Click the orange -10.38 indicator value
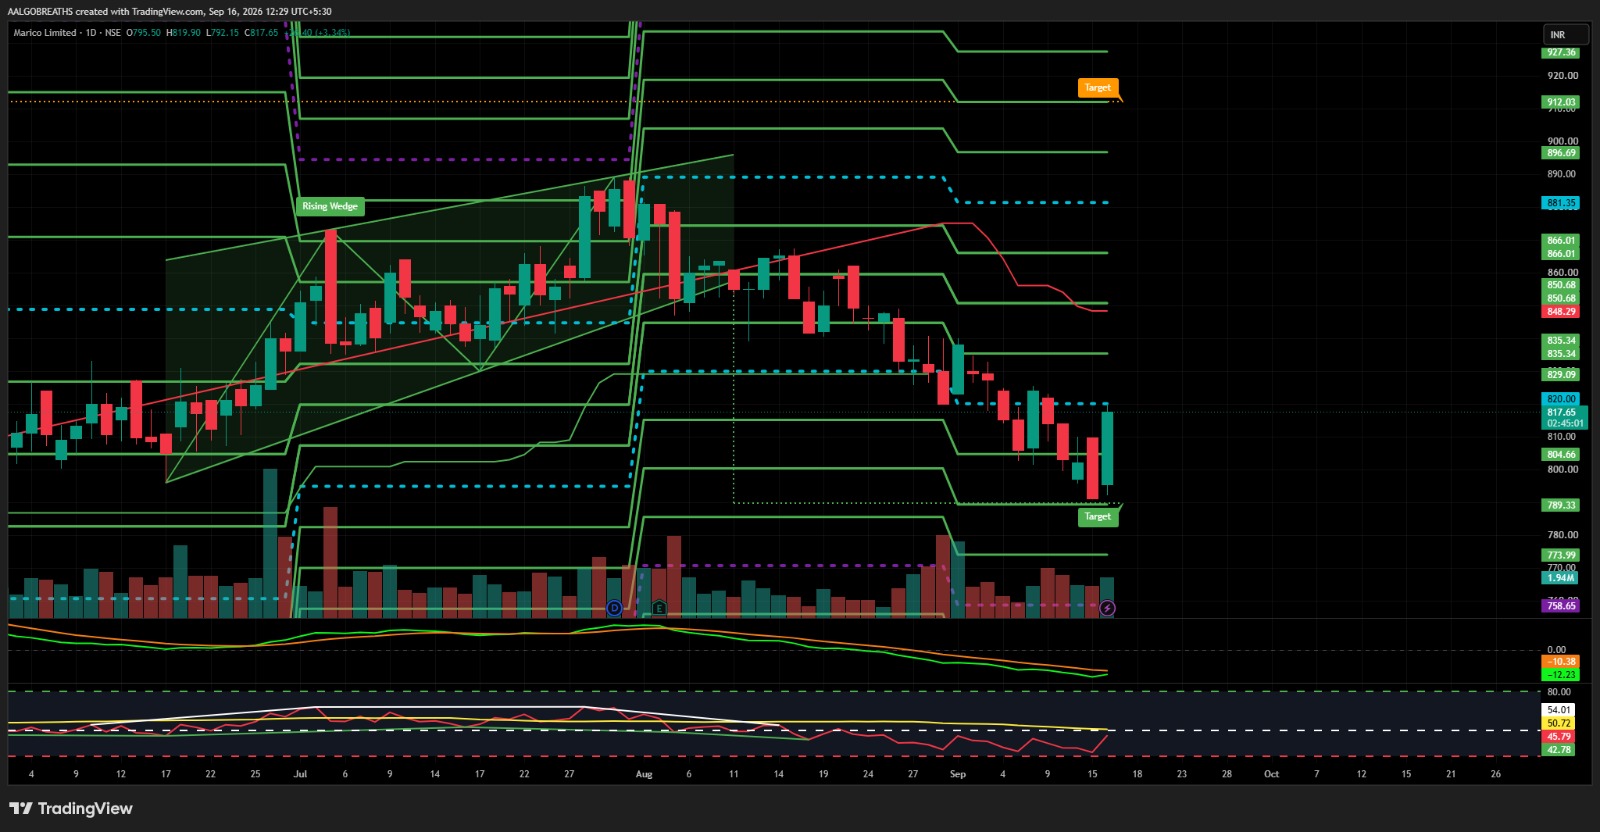 pos(1561,662)
